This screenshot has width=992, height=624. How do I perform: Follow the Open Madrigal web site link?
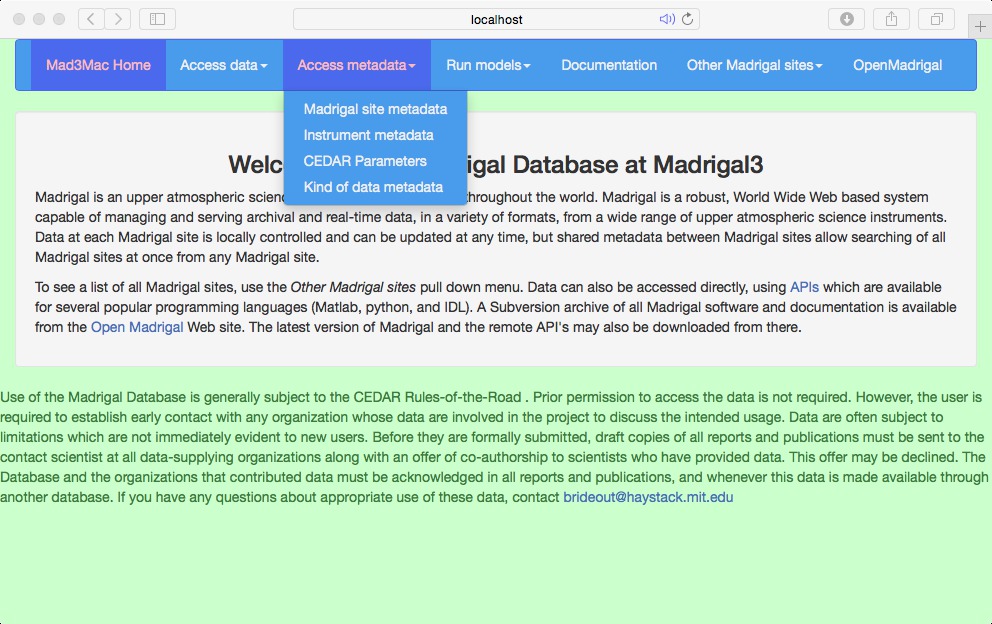[x=137, y=327]
